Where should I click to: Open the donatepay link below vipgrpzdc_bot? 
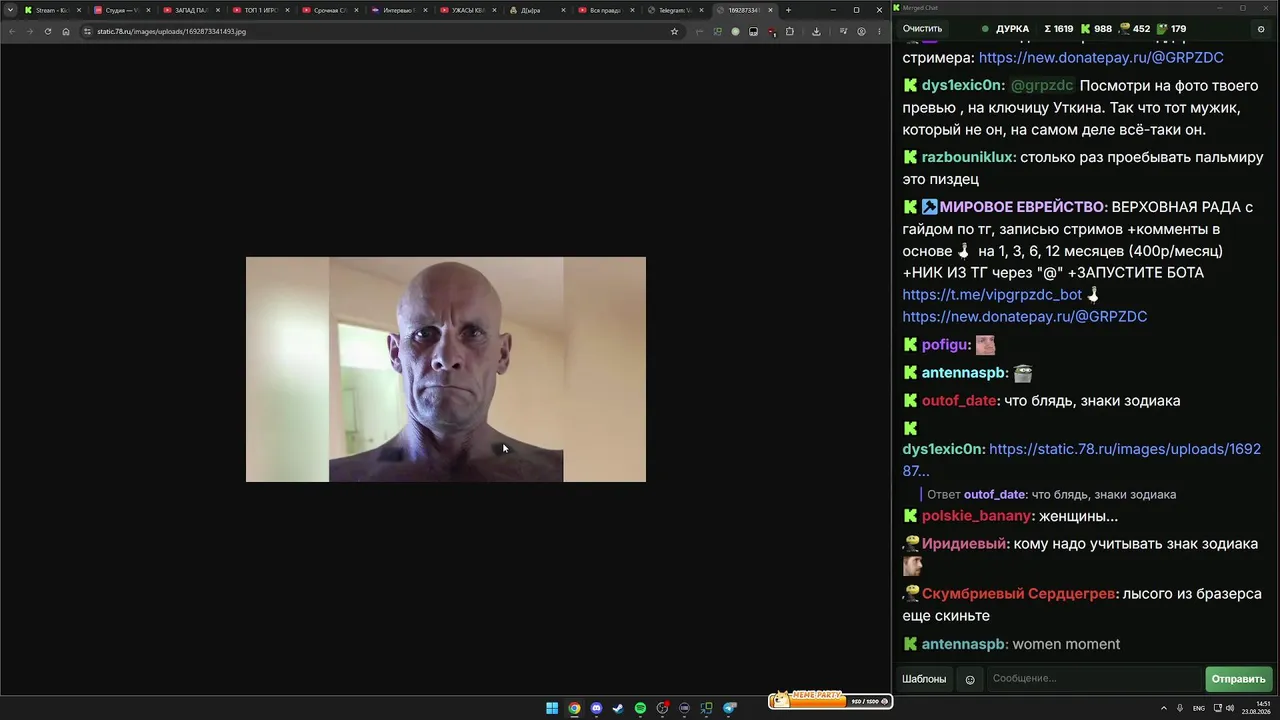point(1025,316)
